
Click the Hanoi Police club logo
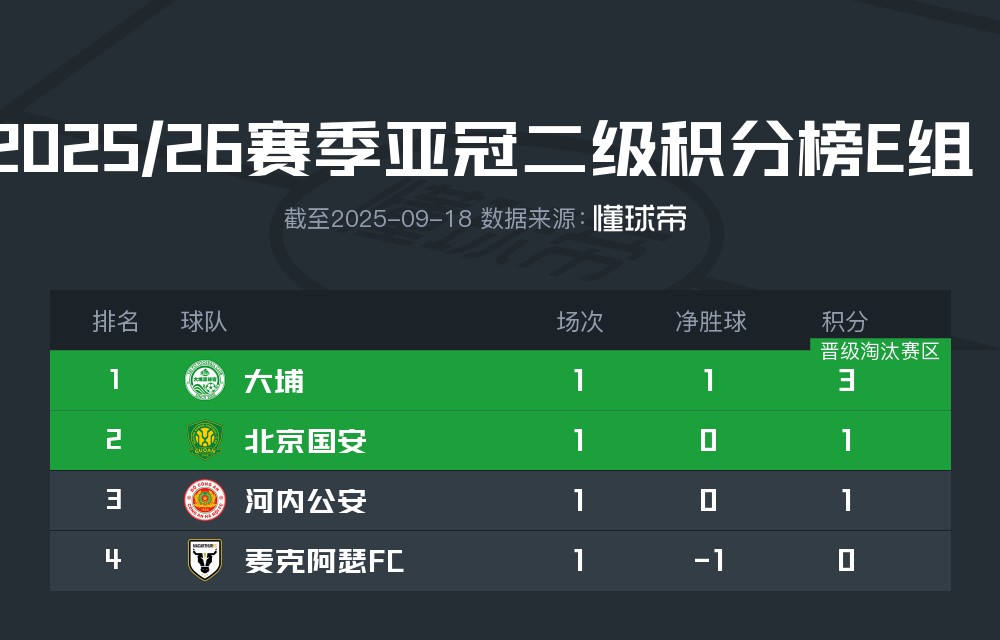[205, 500]
